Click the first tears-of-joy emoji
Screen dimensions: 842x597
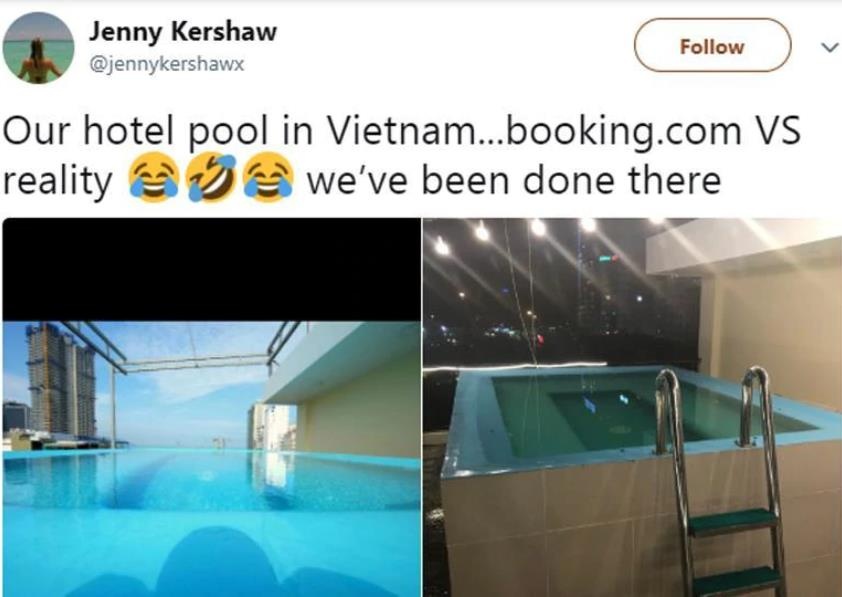(x=153, y=178)
